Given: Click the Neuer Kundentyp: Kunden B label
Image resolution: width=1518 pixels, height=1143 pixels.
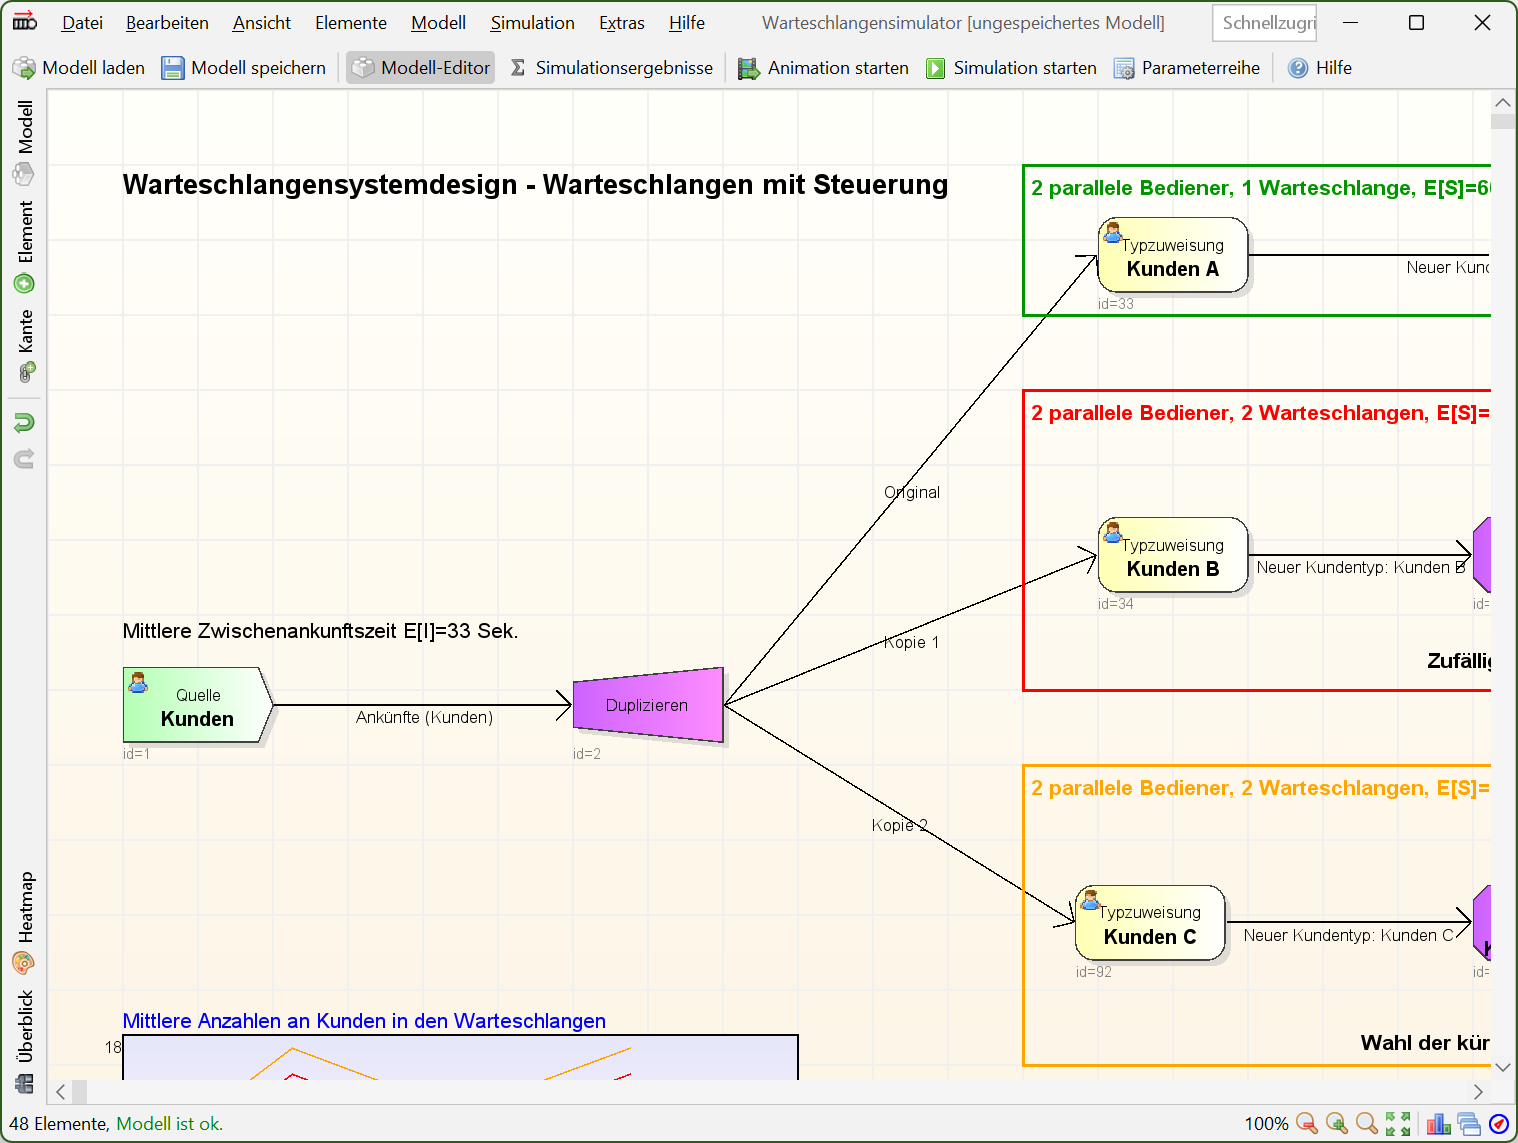Looking at the screenshot, I should 1360,567.
